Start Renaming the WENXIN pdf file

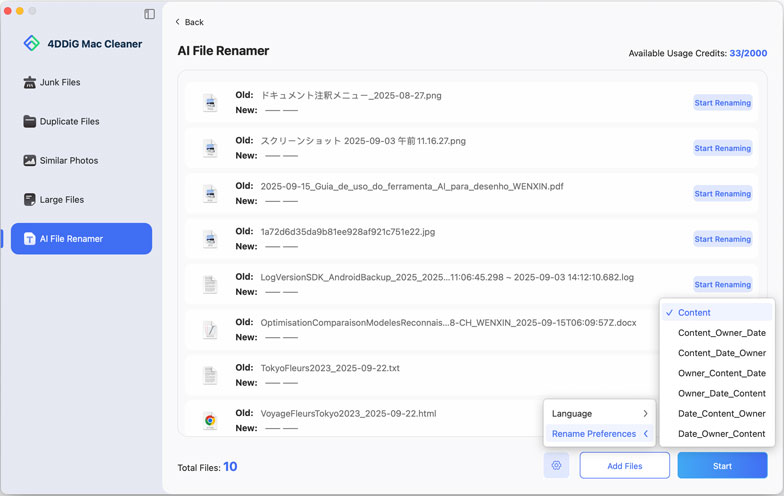(x=722, y=194)
